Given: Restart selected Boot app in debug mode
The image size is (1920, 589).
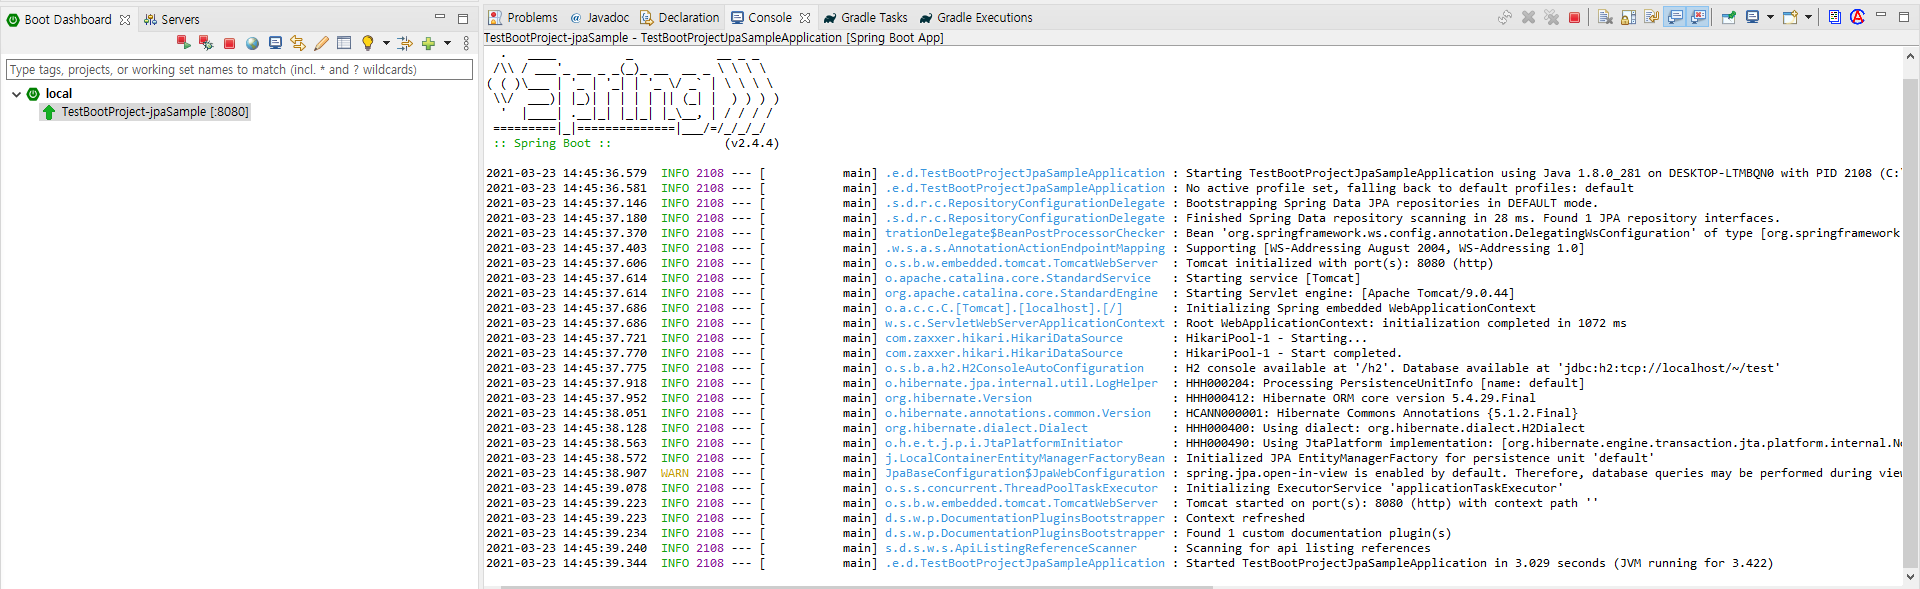Looking at the screenshot, I should (206, 42).
